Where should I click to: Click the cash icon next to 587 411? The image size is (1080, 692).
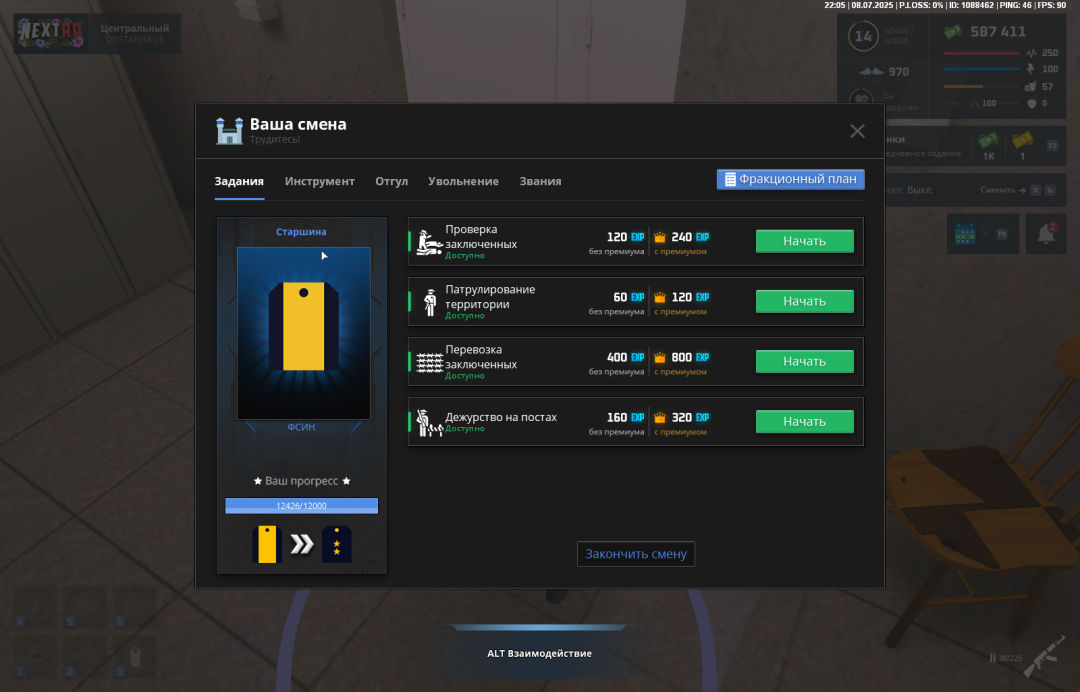click(x=953, y=32)
